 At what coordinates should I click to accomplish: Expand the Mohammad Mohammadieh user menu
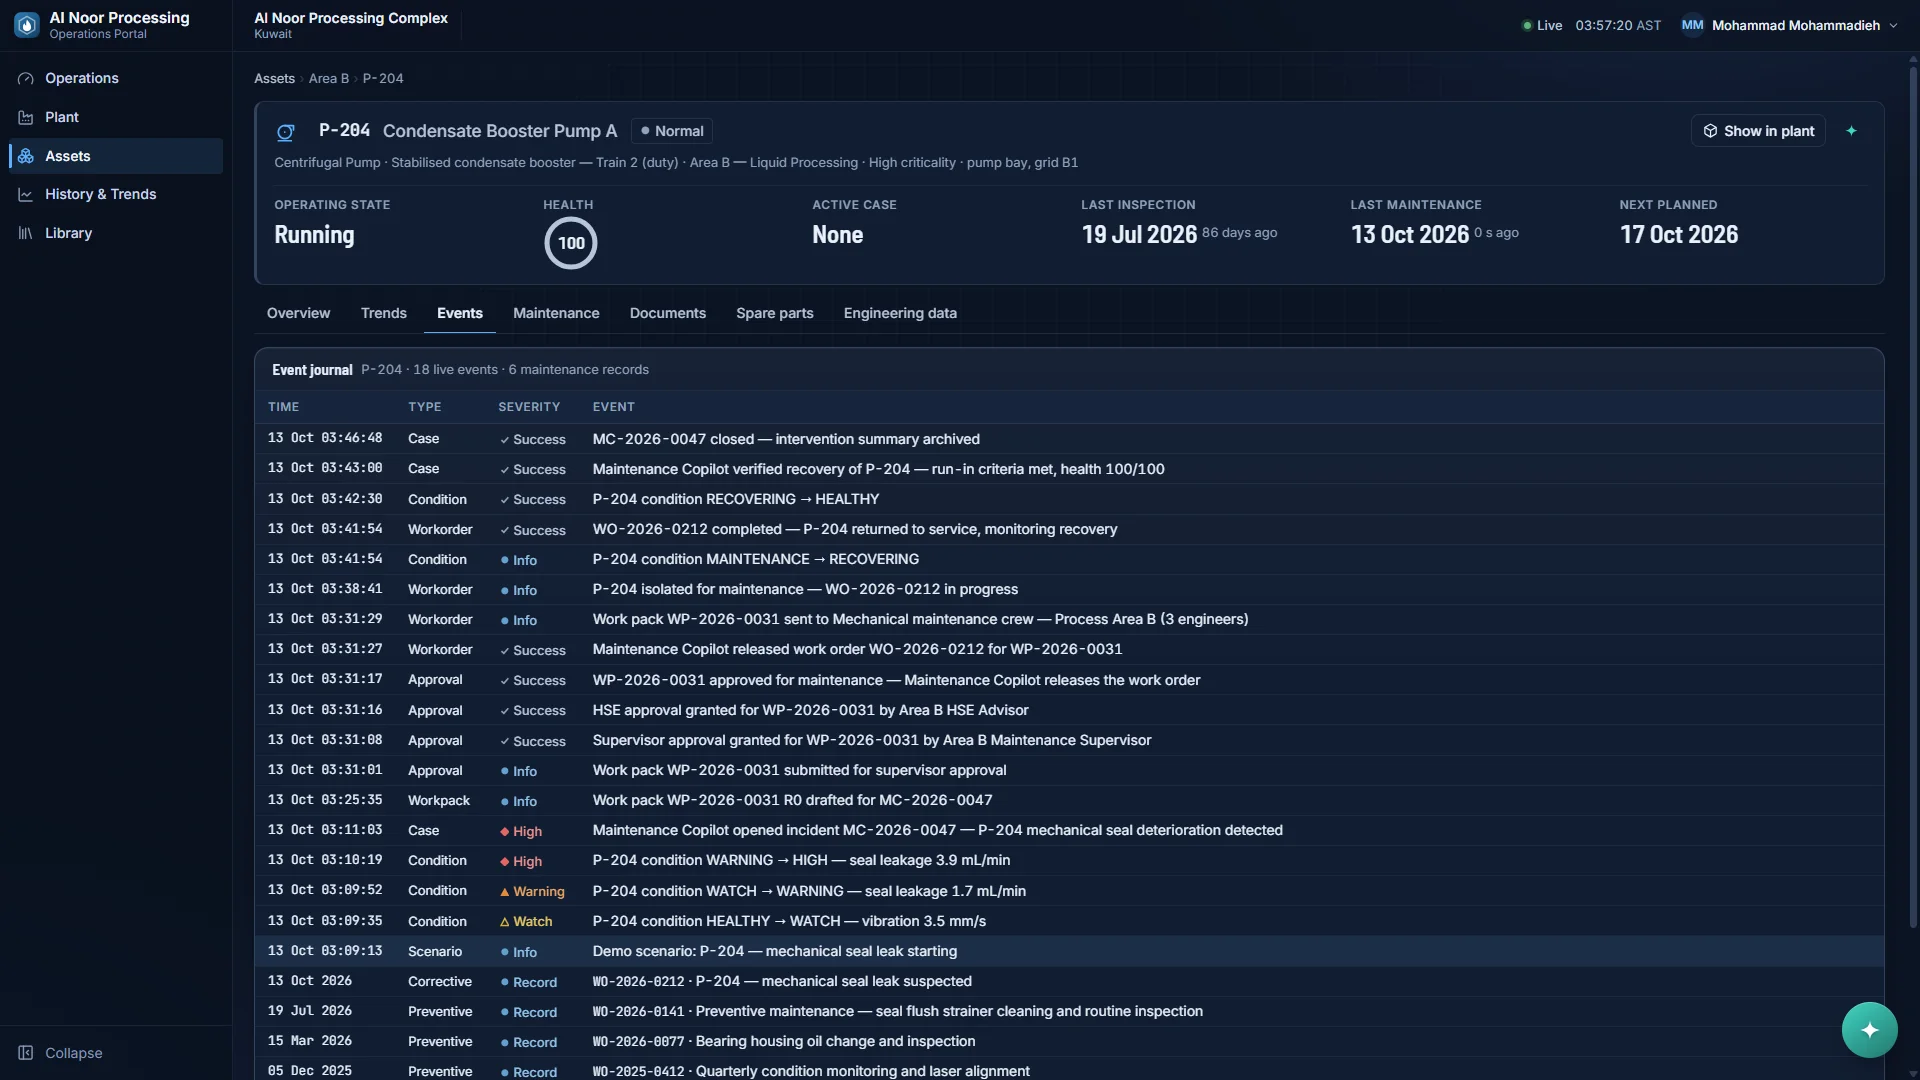coord(1893,26)
